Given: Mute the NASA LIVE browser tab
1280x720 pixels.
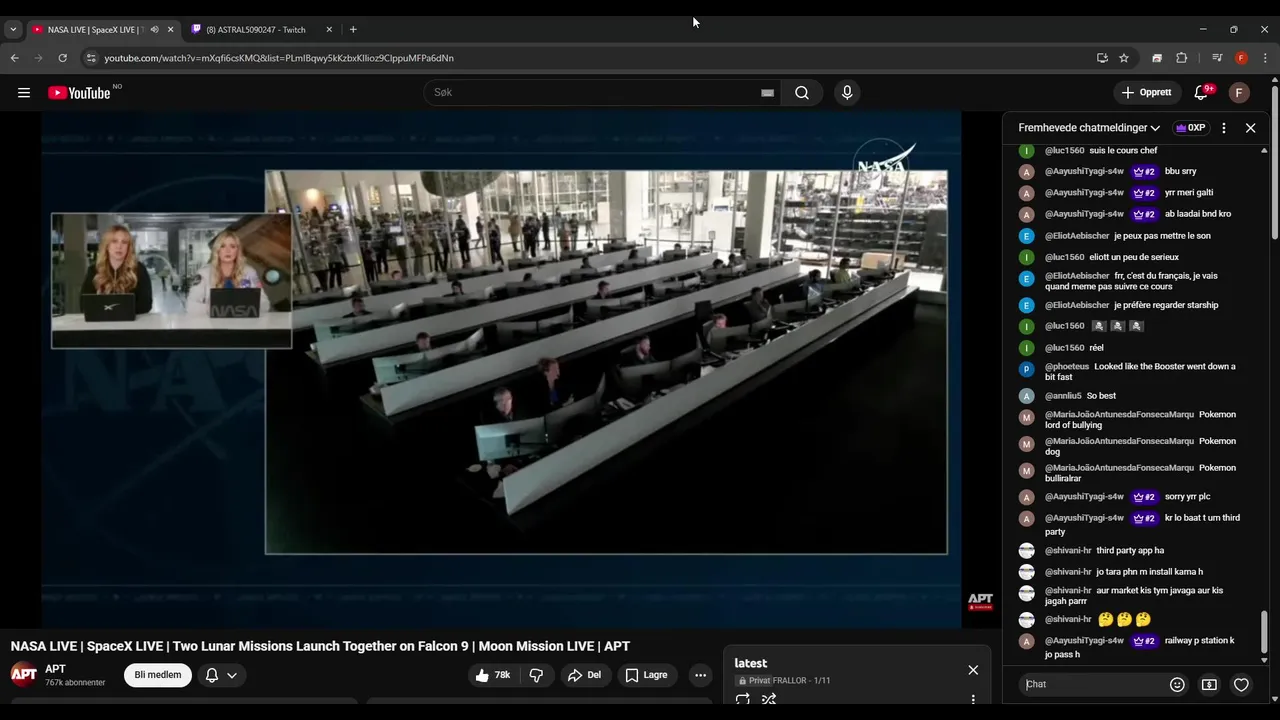Looking at the screenshot, I should coord(154,30).
